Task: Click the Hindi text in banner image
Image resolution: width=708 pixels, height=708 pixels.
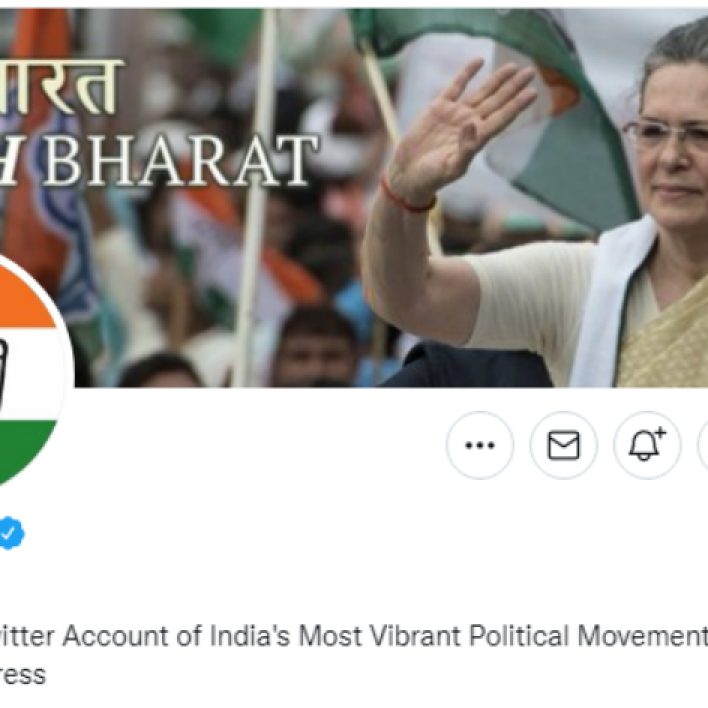Action: pyautogui.click(x=61, y=87)
